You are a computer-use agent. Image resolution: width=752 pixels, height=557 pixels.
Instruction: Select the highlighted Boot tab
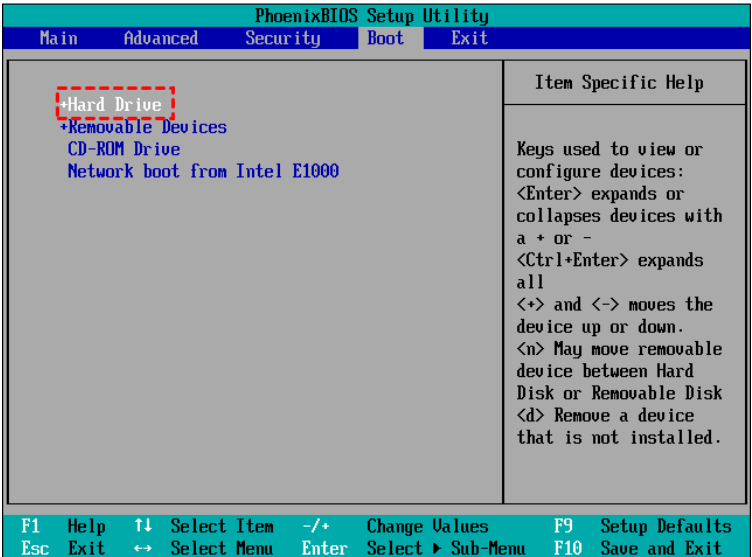click(x=385, y=38)
